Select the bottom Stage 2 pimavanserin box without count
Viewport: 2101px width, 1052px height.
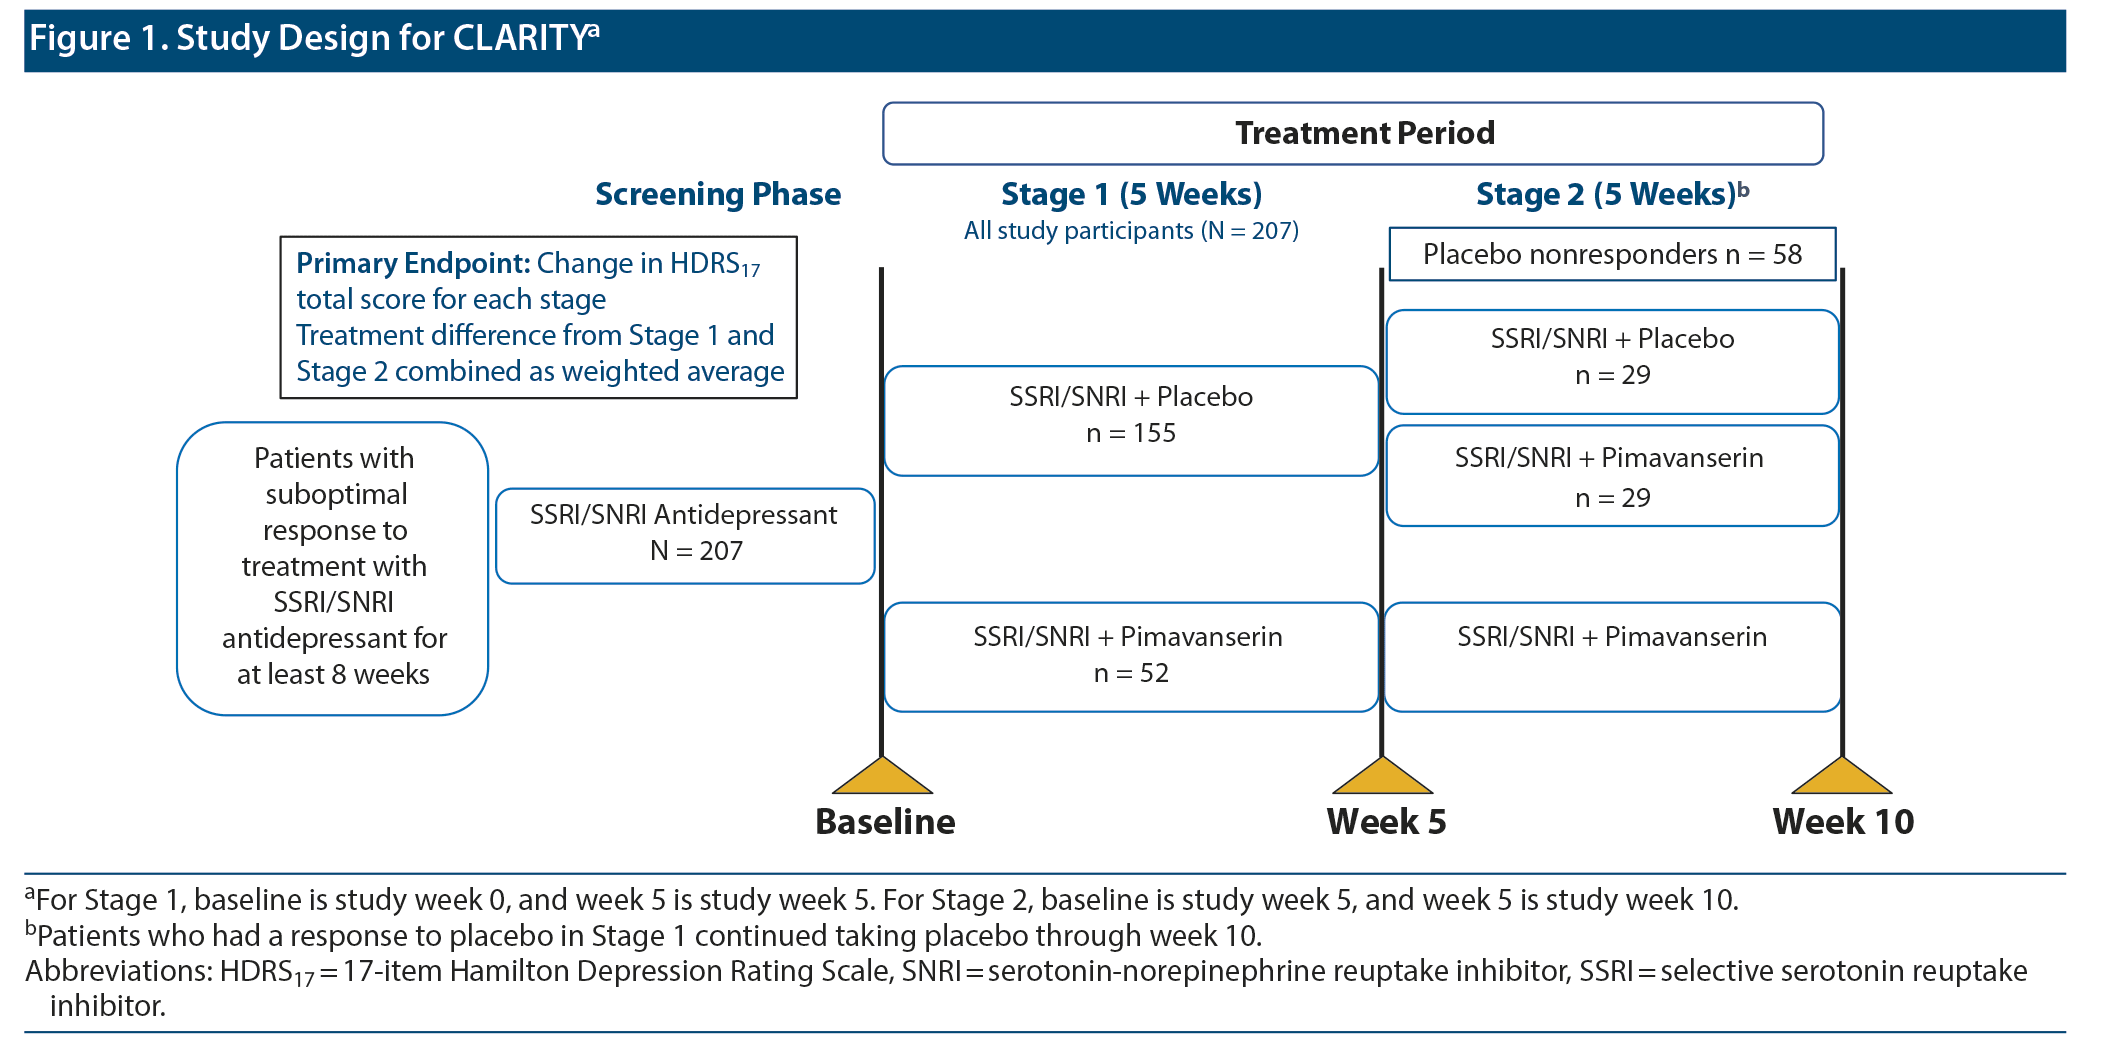tap(1612, 656)
